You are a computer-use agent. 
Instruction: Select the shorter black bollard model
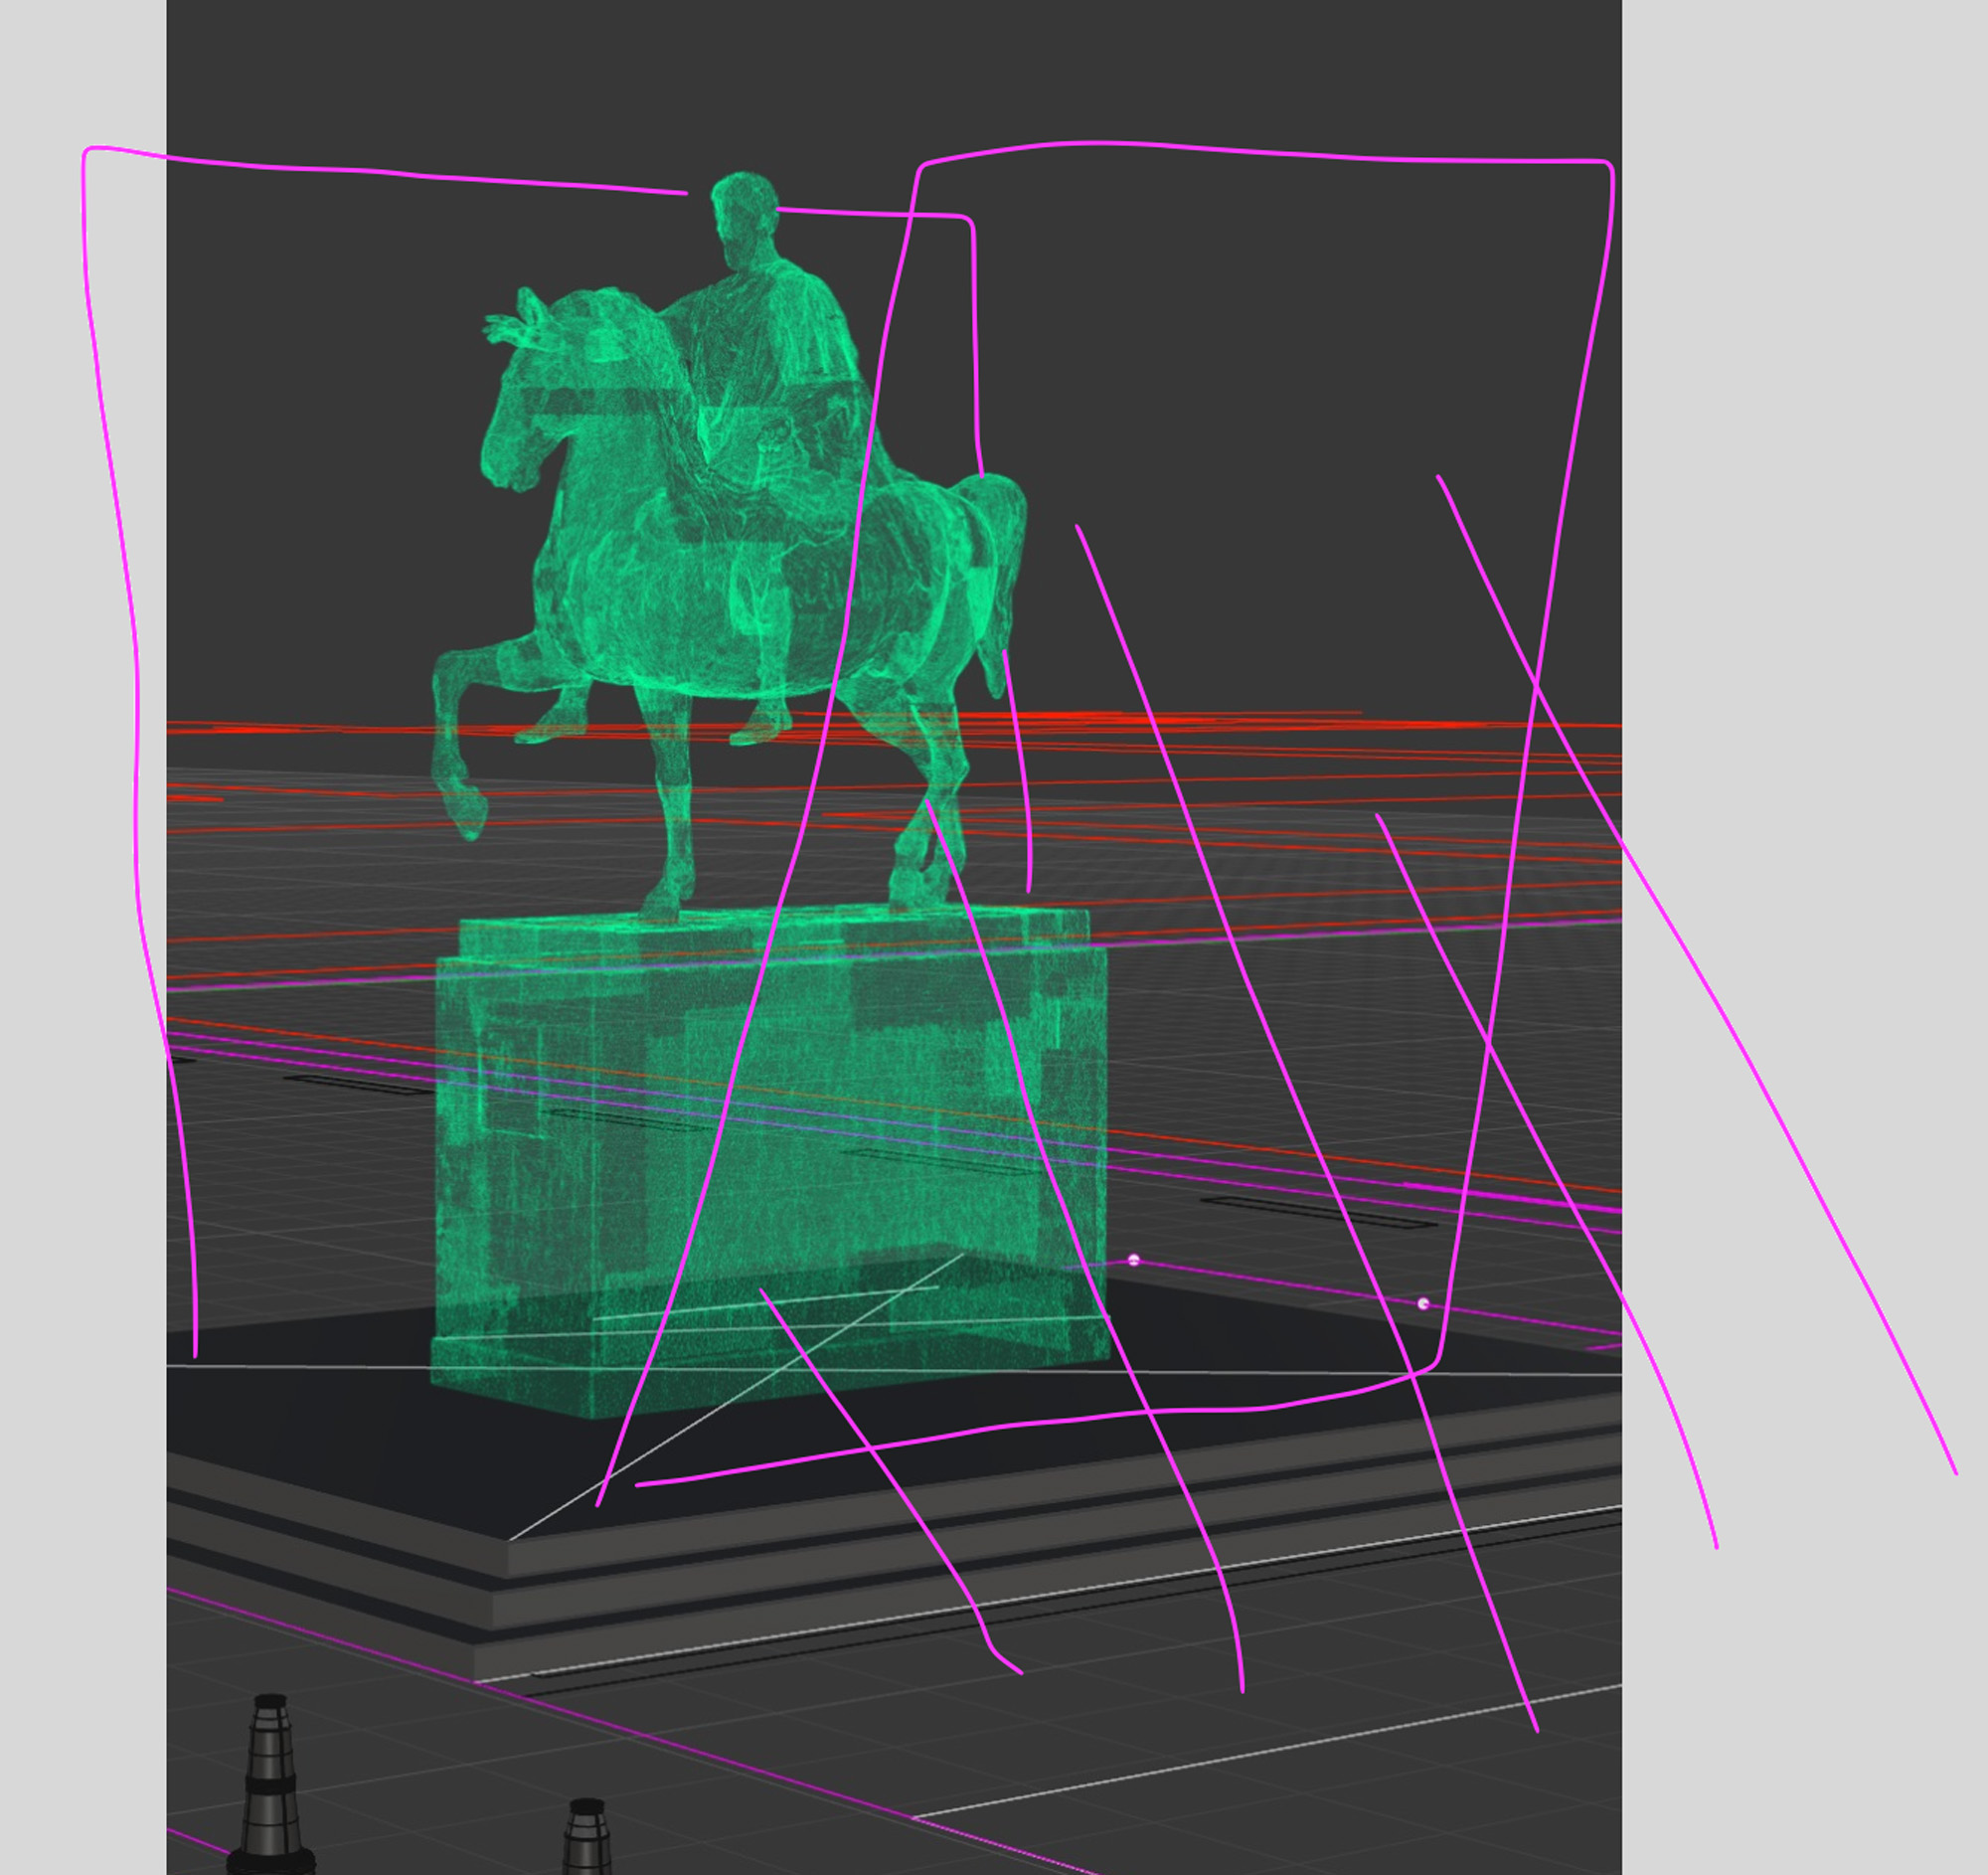(x=587, y=1836)
